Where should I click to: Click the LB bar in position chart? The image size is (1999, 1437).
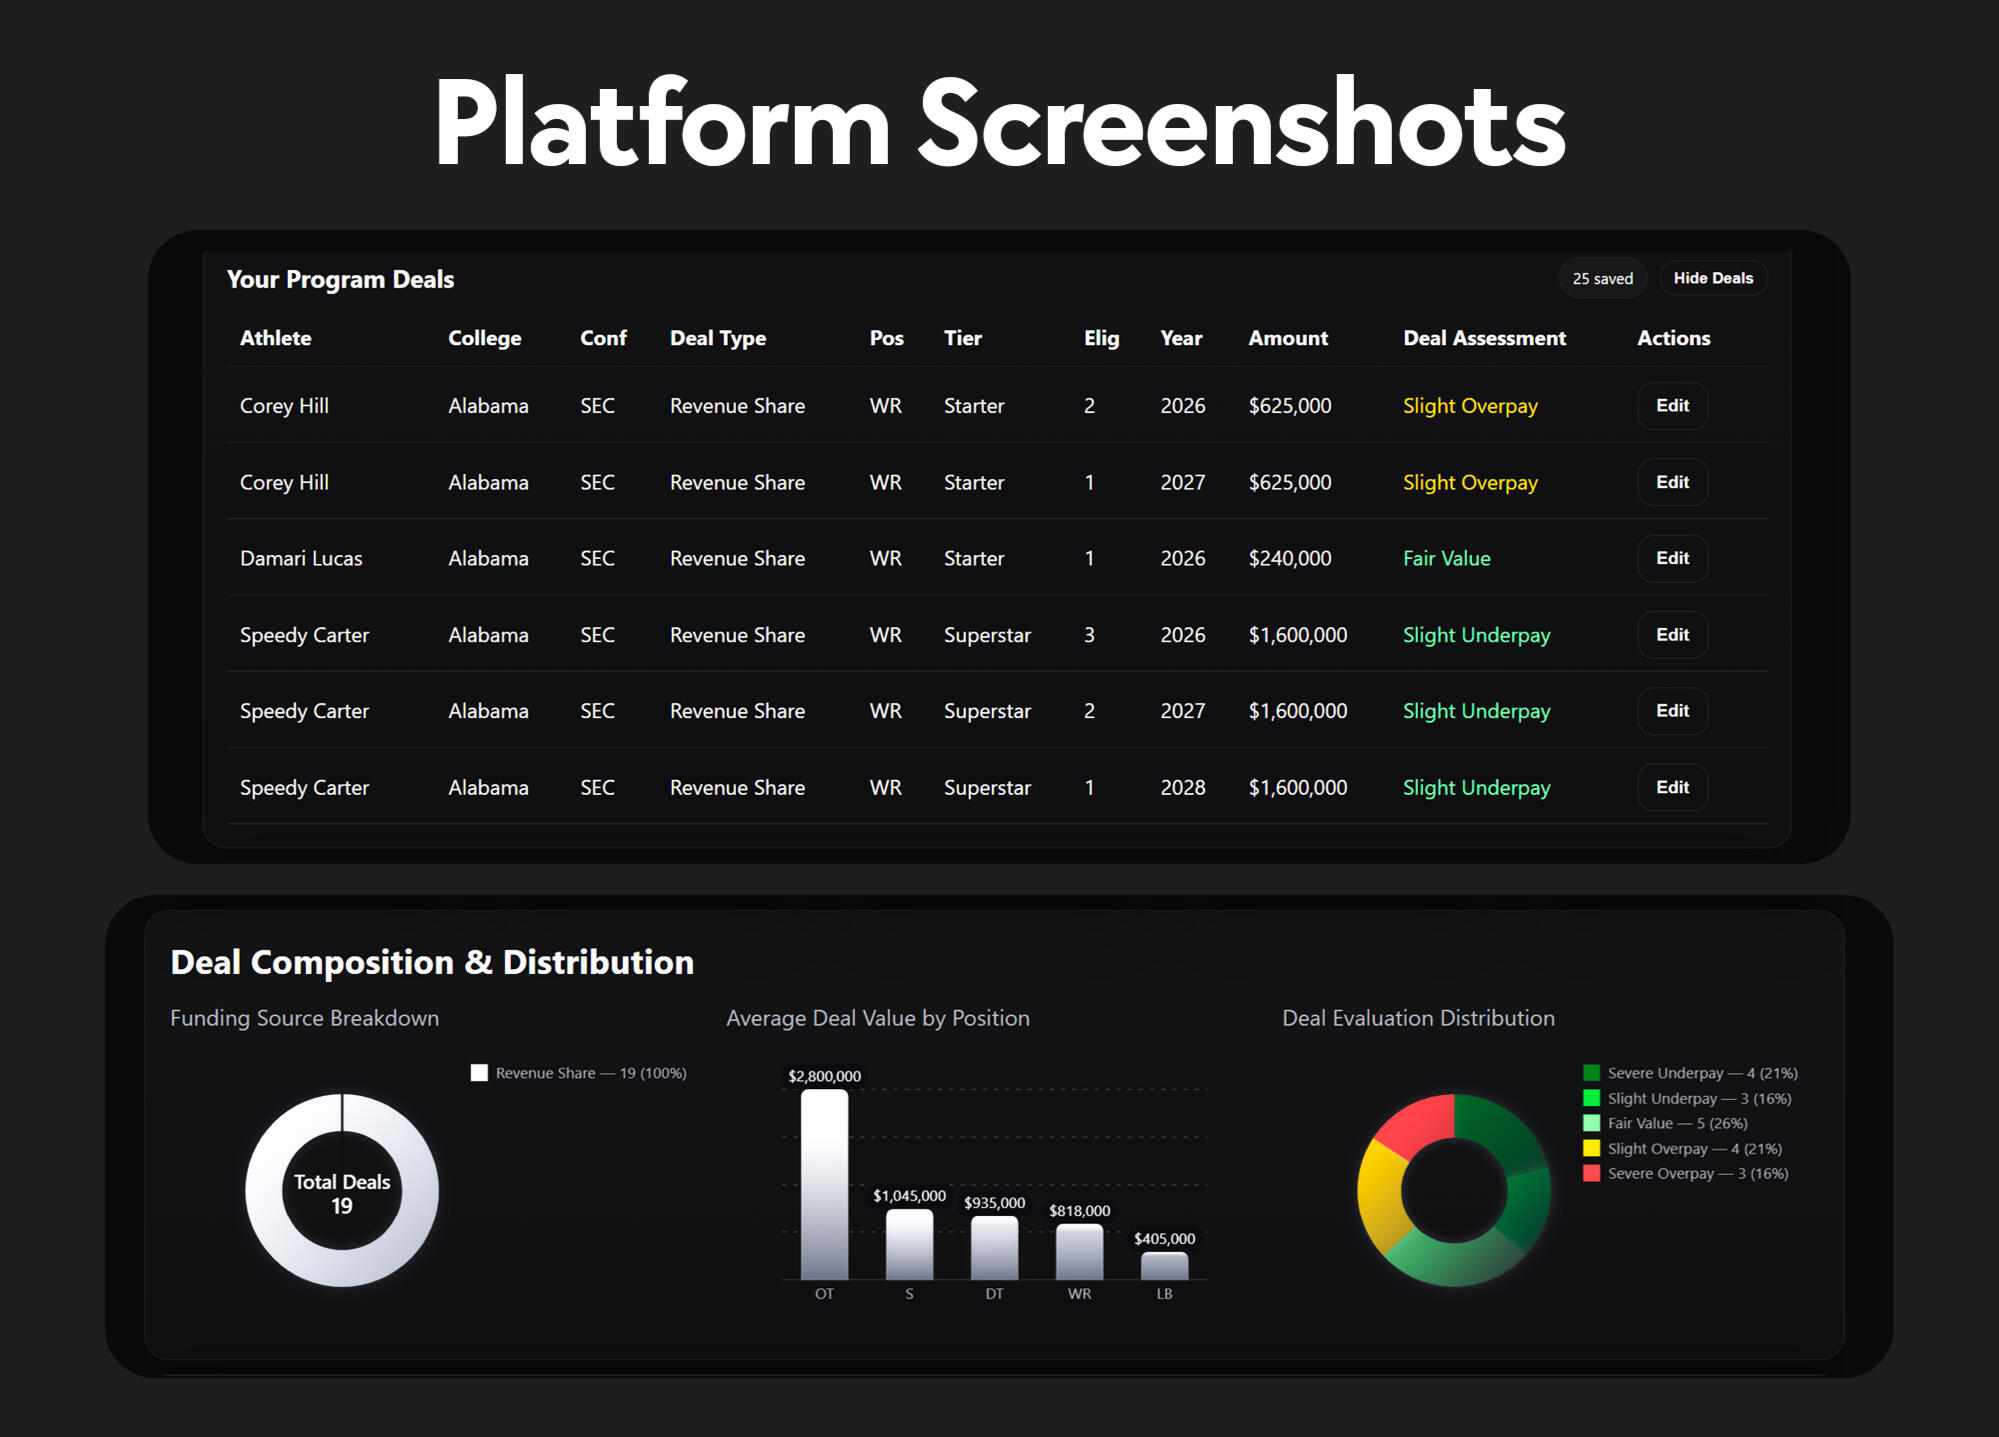1164,1266
